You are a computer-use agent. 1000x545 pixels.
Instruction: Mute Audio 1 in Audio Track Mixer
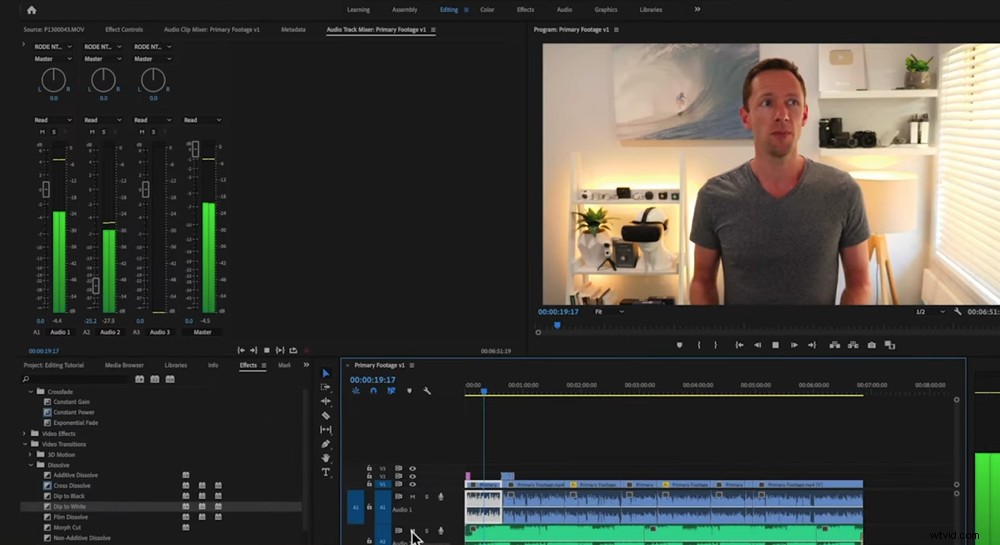43,132
